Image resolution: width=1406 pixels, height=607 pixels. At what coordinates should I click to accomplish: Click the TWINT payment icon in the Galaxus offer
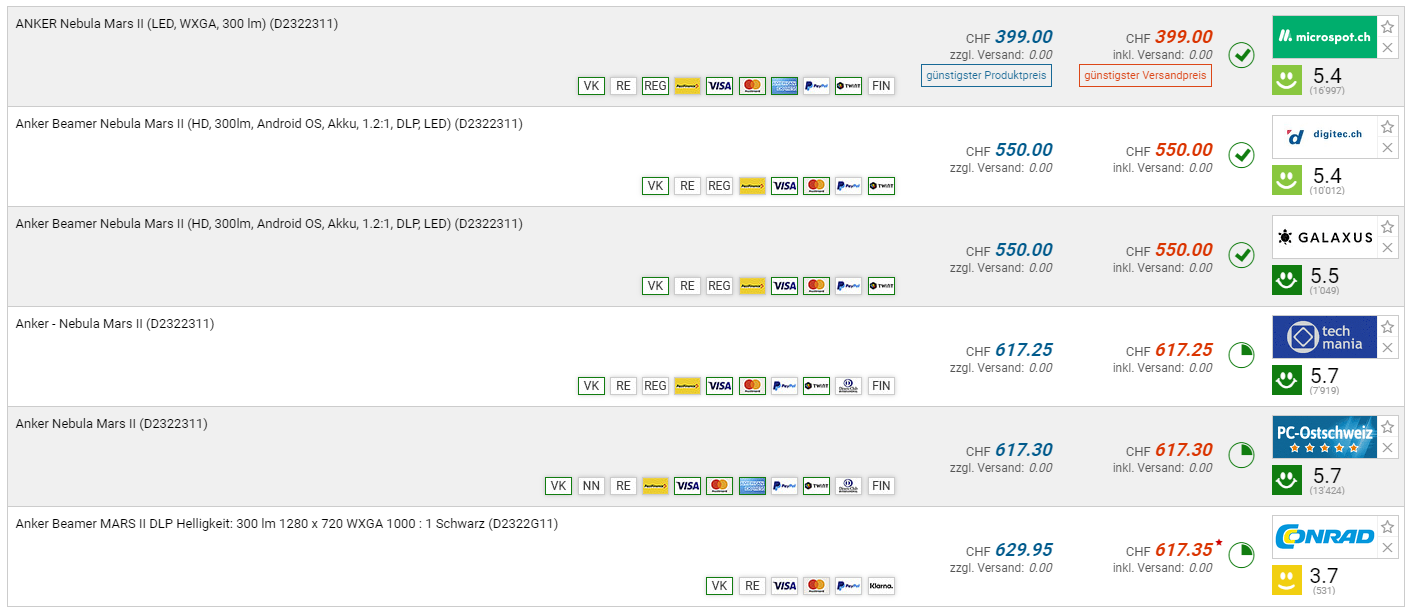tap(881, 286)
